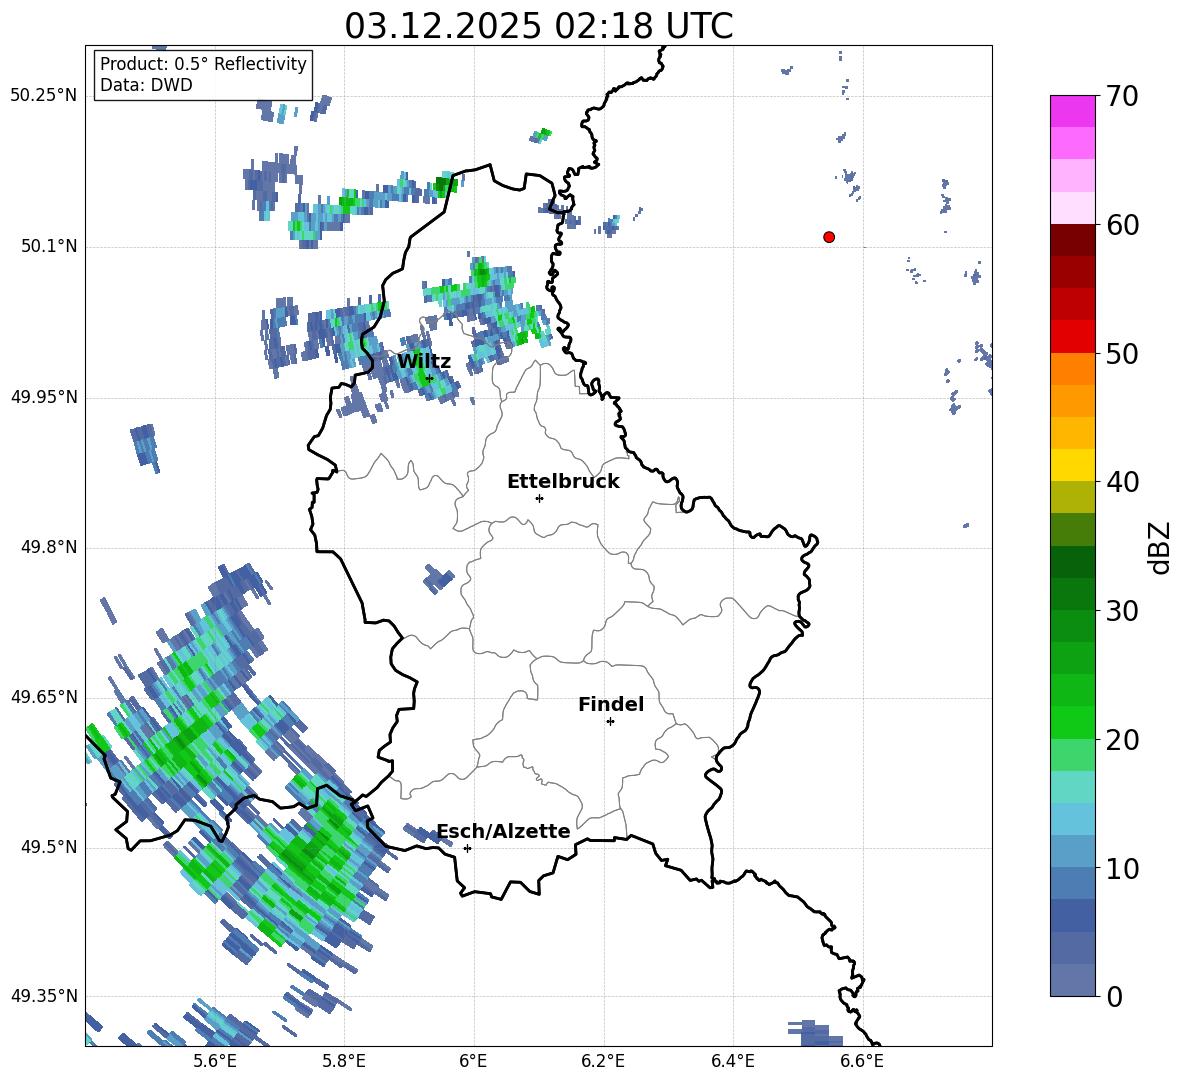Click the 6.2°E longitude label
This screenshot has width=1184, height=1081.
(x=603, y=1061)
